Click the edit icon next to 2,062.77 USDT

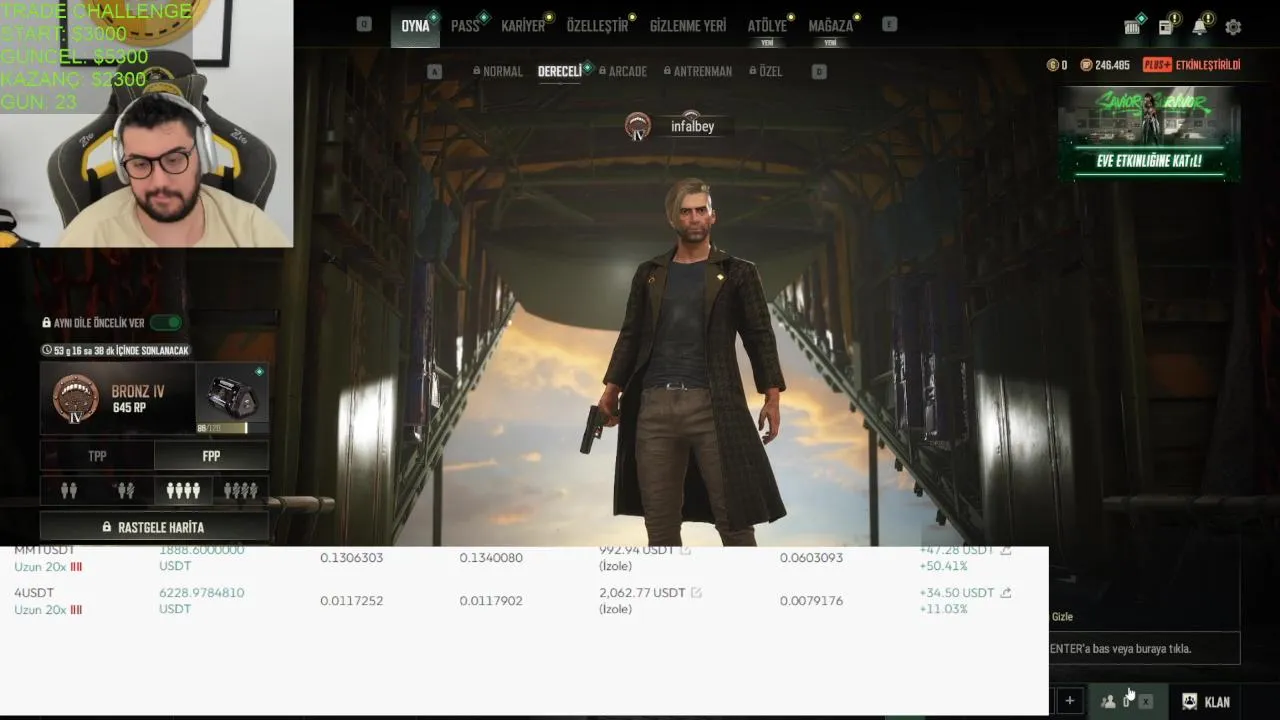pos(696,593)
